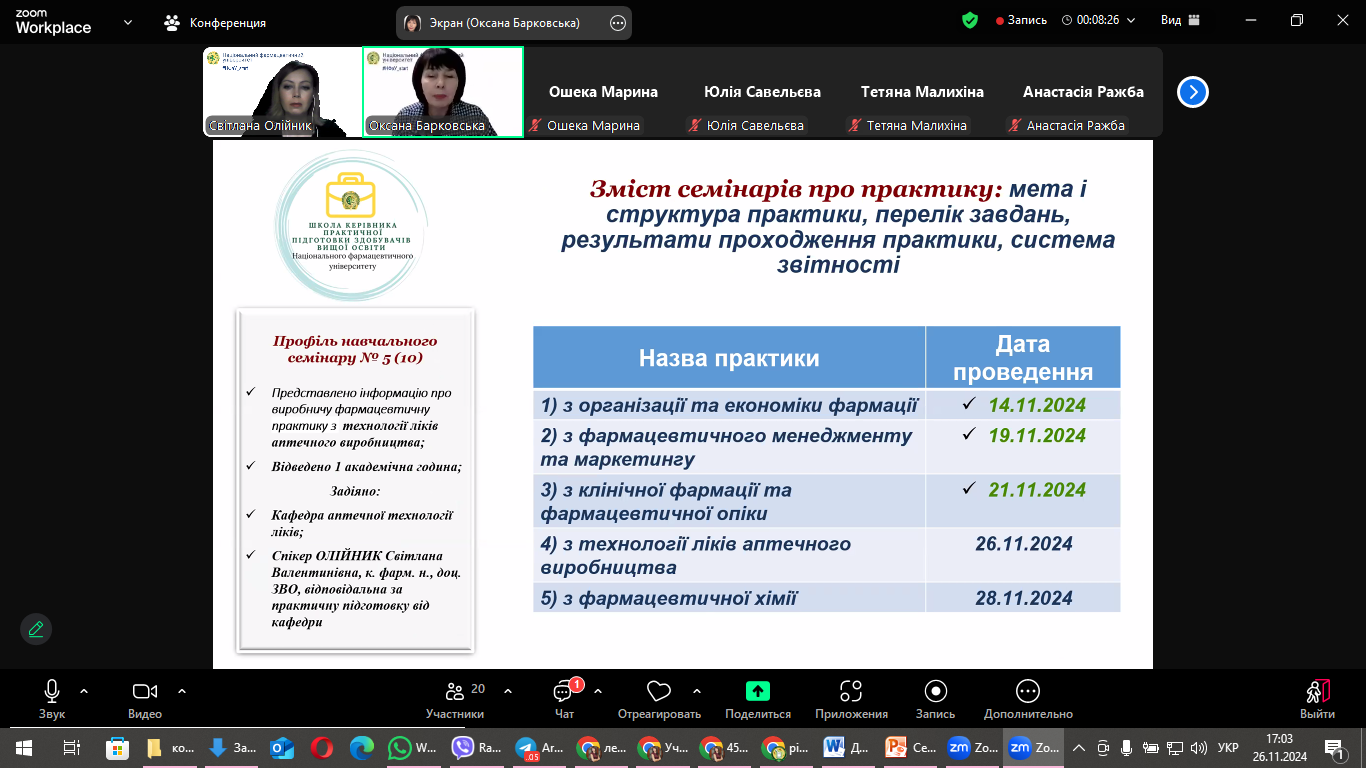Select the Юлія Савельєва participant tile

(x=763, y=92)
